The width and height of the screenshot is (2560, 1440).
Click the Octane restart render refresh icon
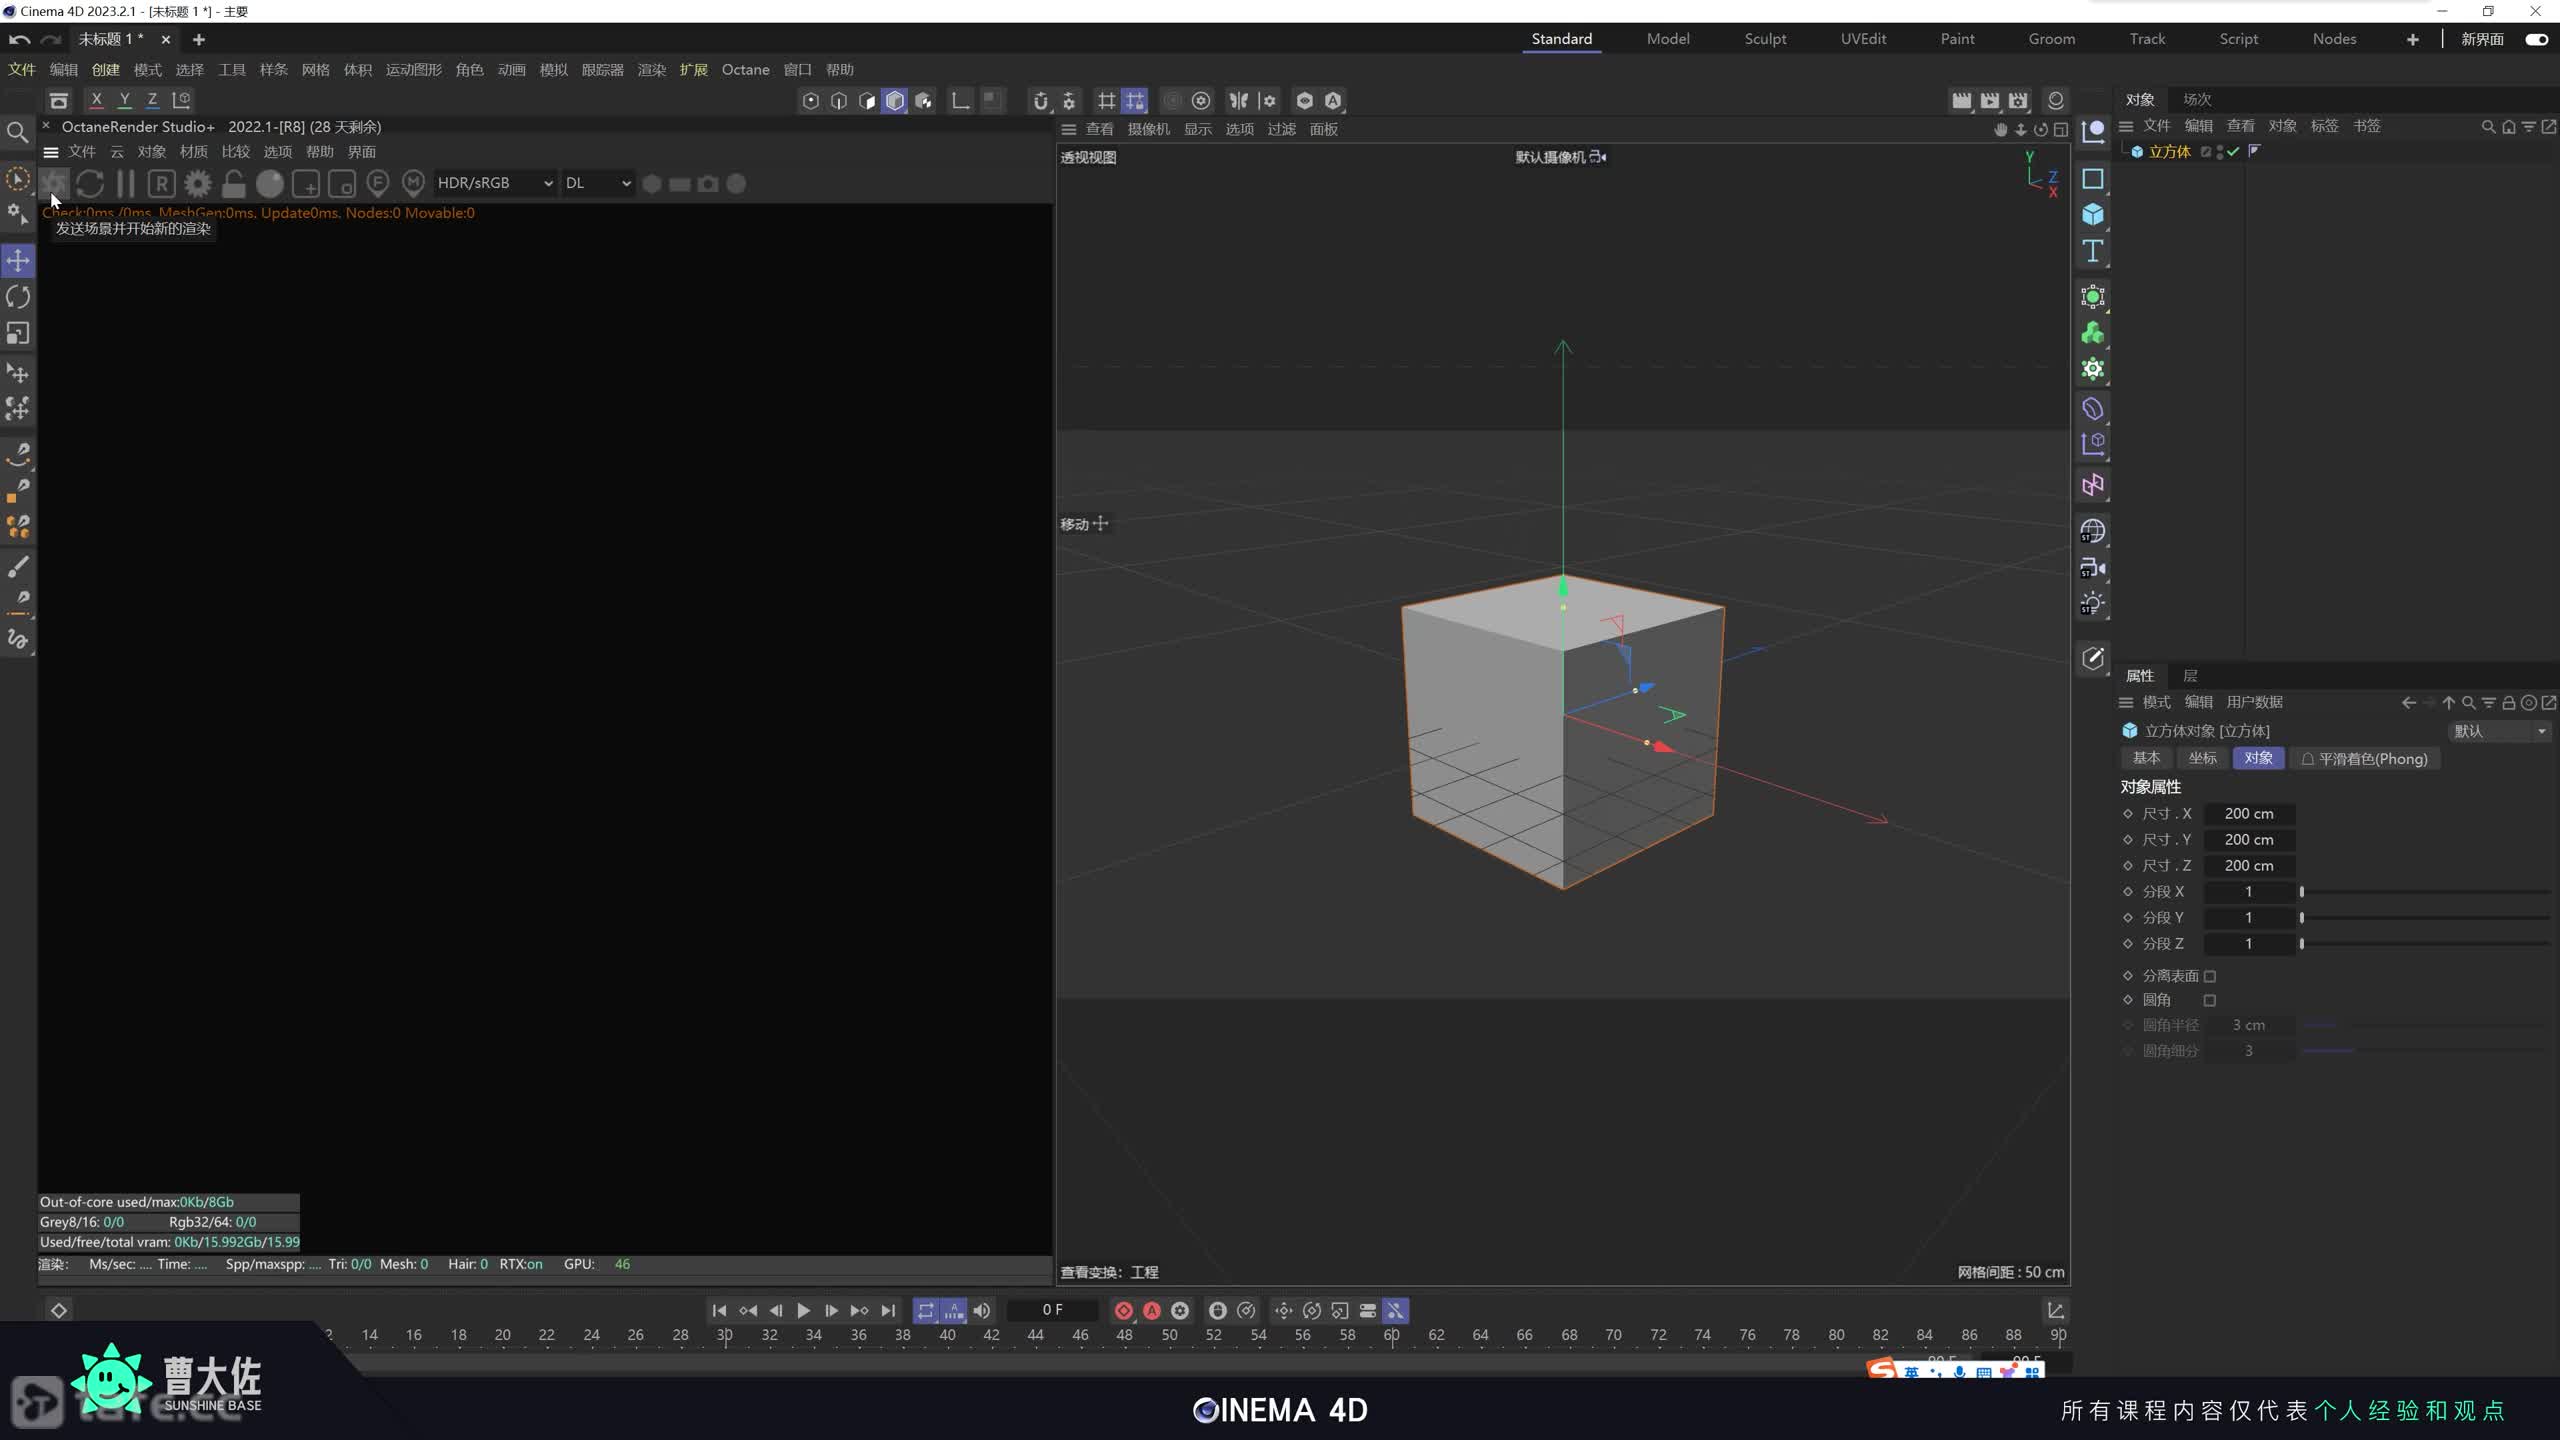[x=90, y=184]
